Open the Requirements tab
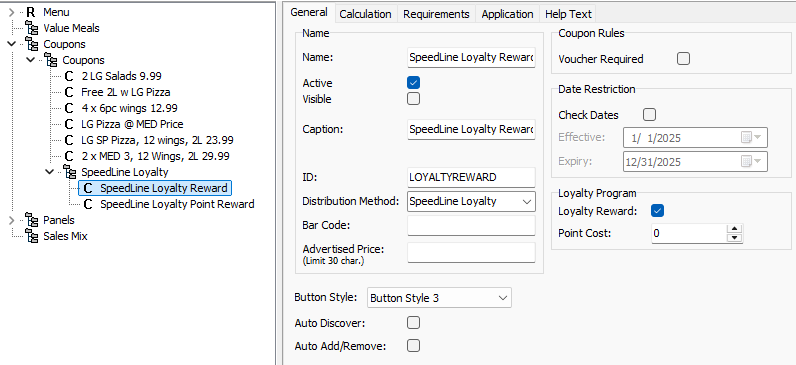 (436, 14)
